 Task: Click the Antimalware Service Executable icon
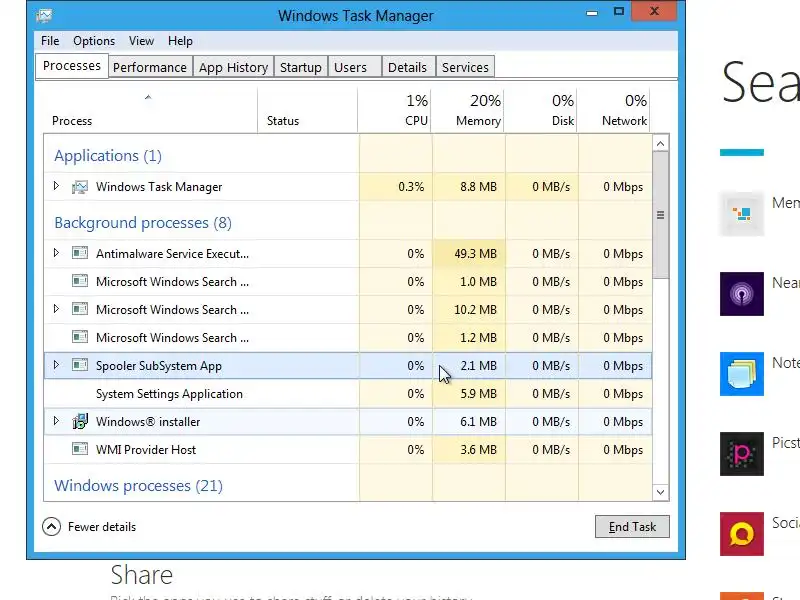pos(80,253)
